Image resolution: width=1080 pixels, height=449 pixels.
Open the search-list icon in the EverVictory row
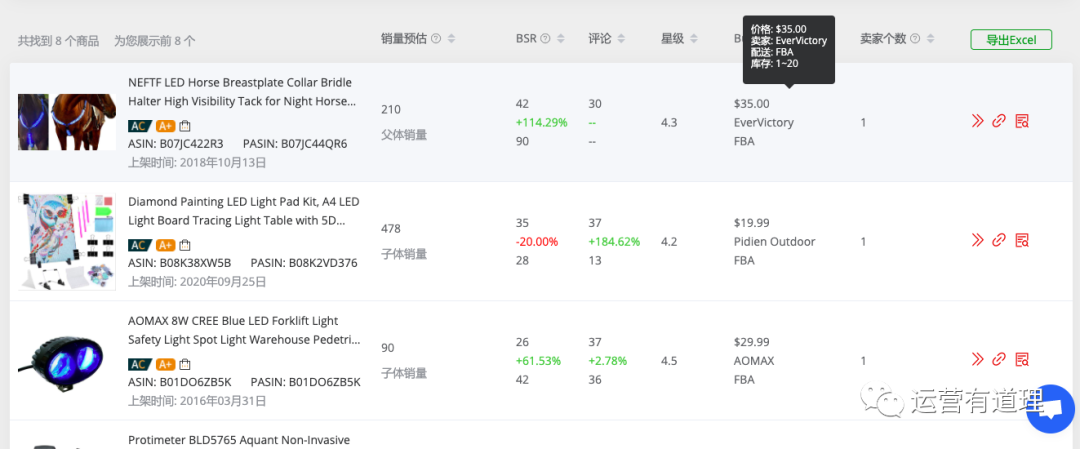(1021, 121)
